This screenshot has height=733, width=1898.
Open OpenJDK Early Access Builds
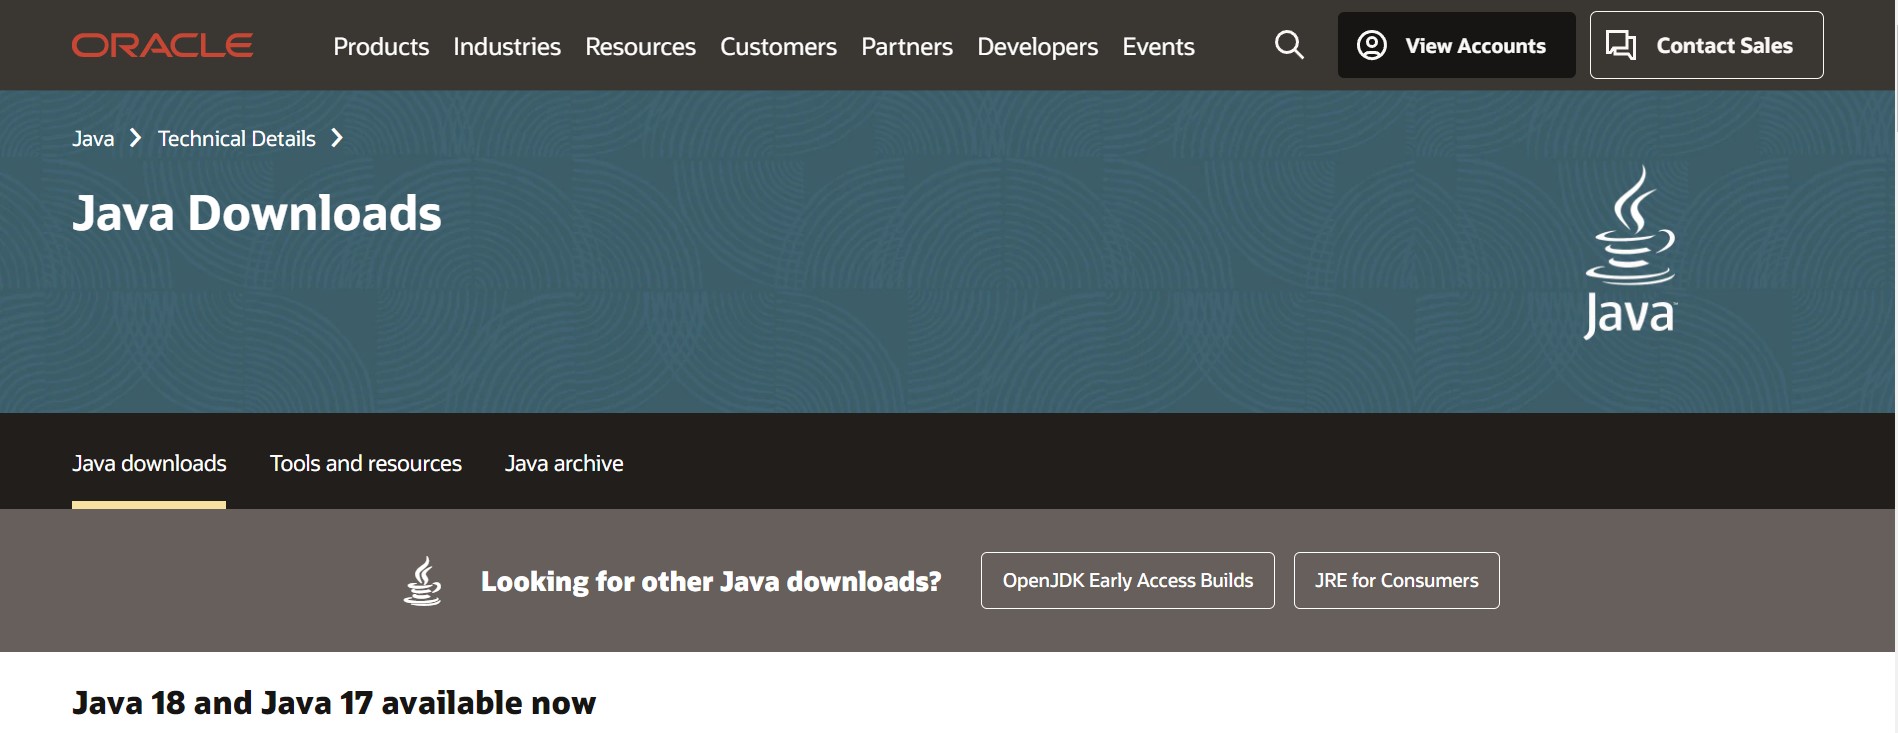pyautogui.click(x=1127, y=580)
